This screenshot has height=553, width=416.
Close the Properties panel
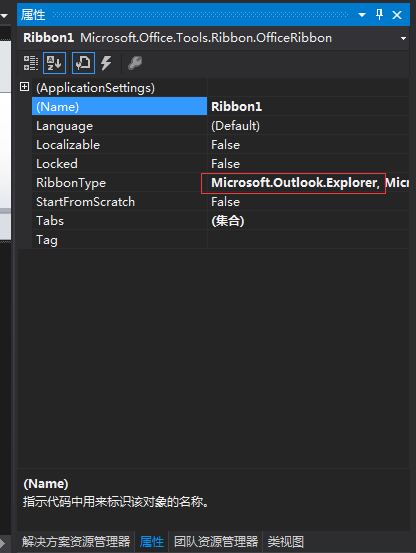pos(397,15)
